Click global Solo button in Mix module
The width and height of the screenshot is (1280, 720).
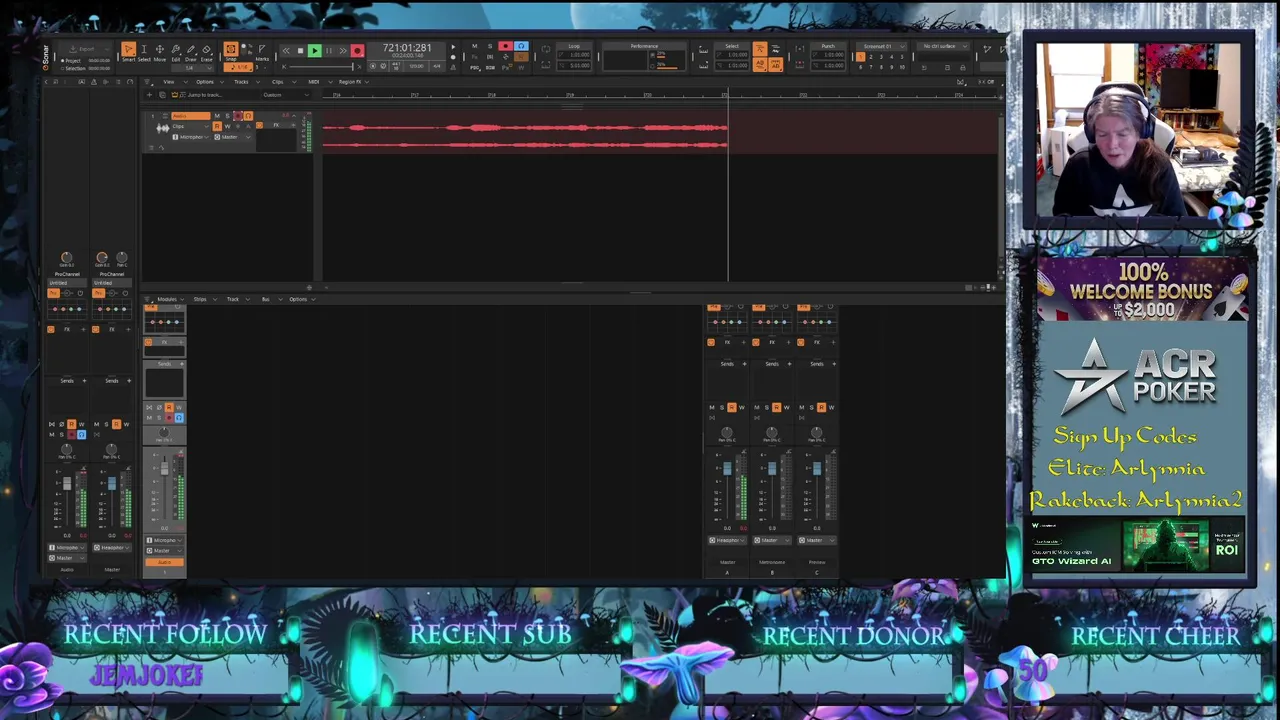490,46
